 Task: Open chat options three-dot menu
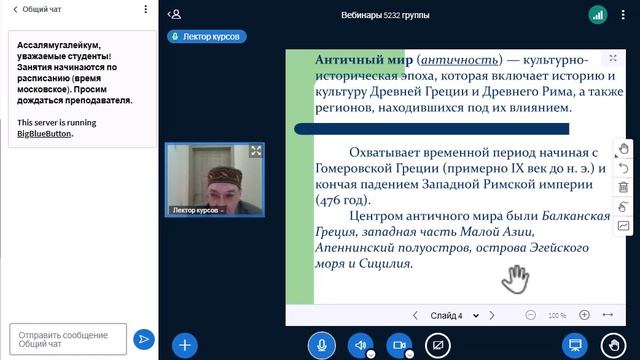(146, 9)
